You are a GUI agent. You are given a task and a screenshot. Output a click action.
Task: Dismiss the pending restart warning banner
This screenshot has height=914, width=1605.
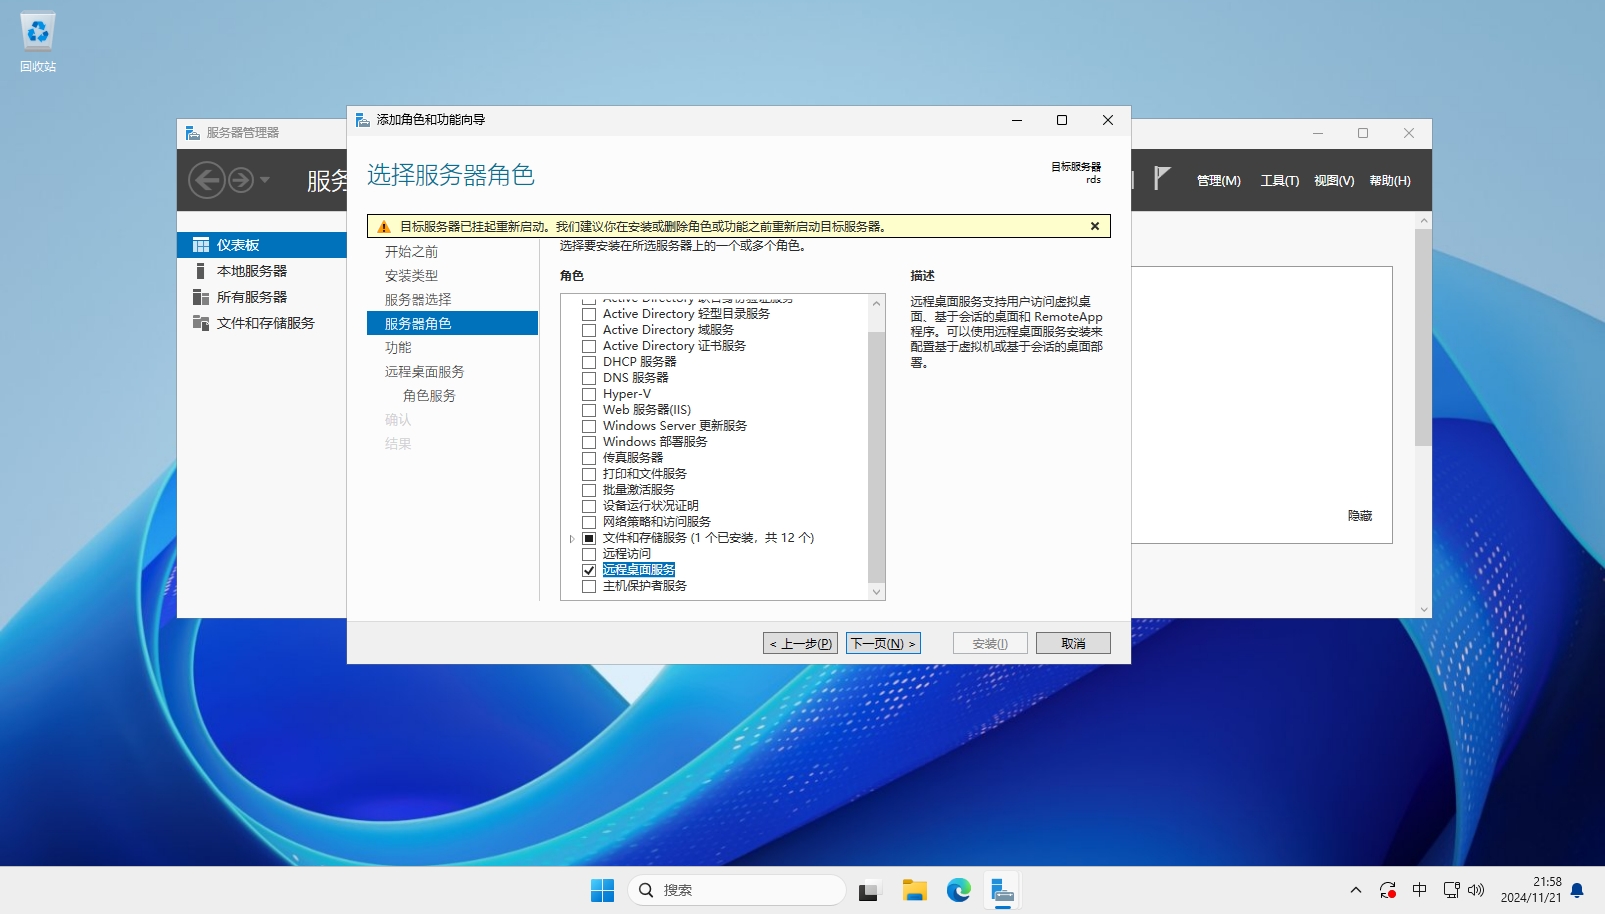pos(1095,226)
